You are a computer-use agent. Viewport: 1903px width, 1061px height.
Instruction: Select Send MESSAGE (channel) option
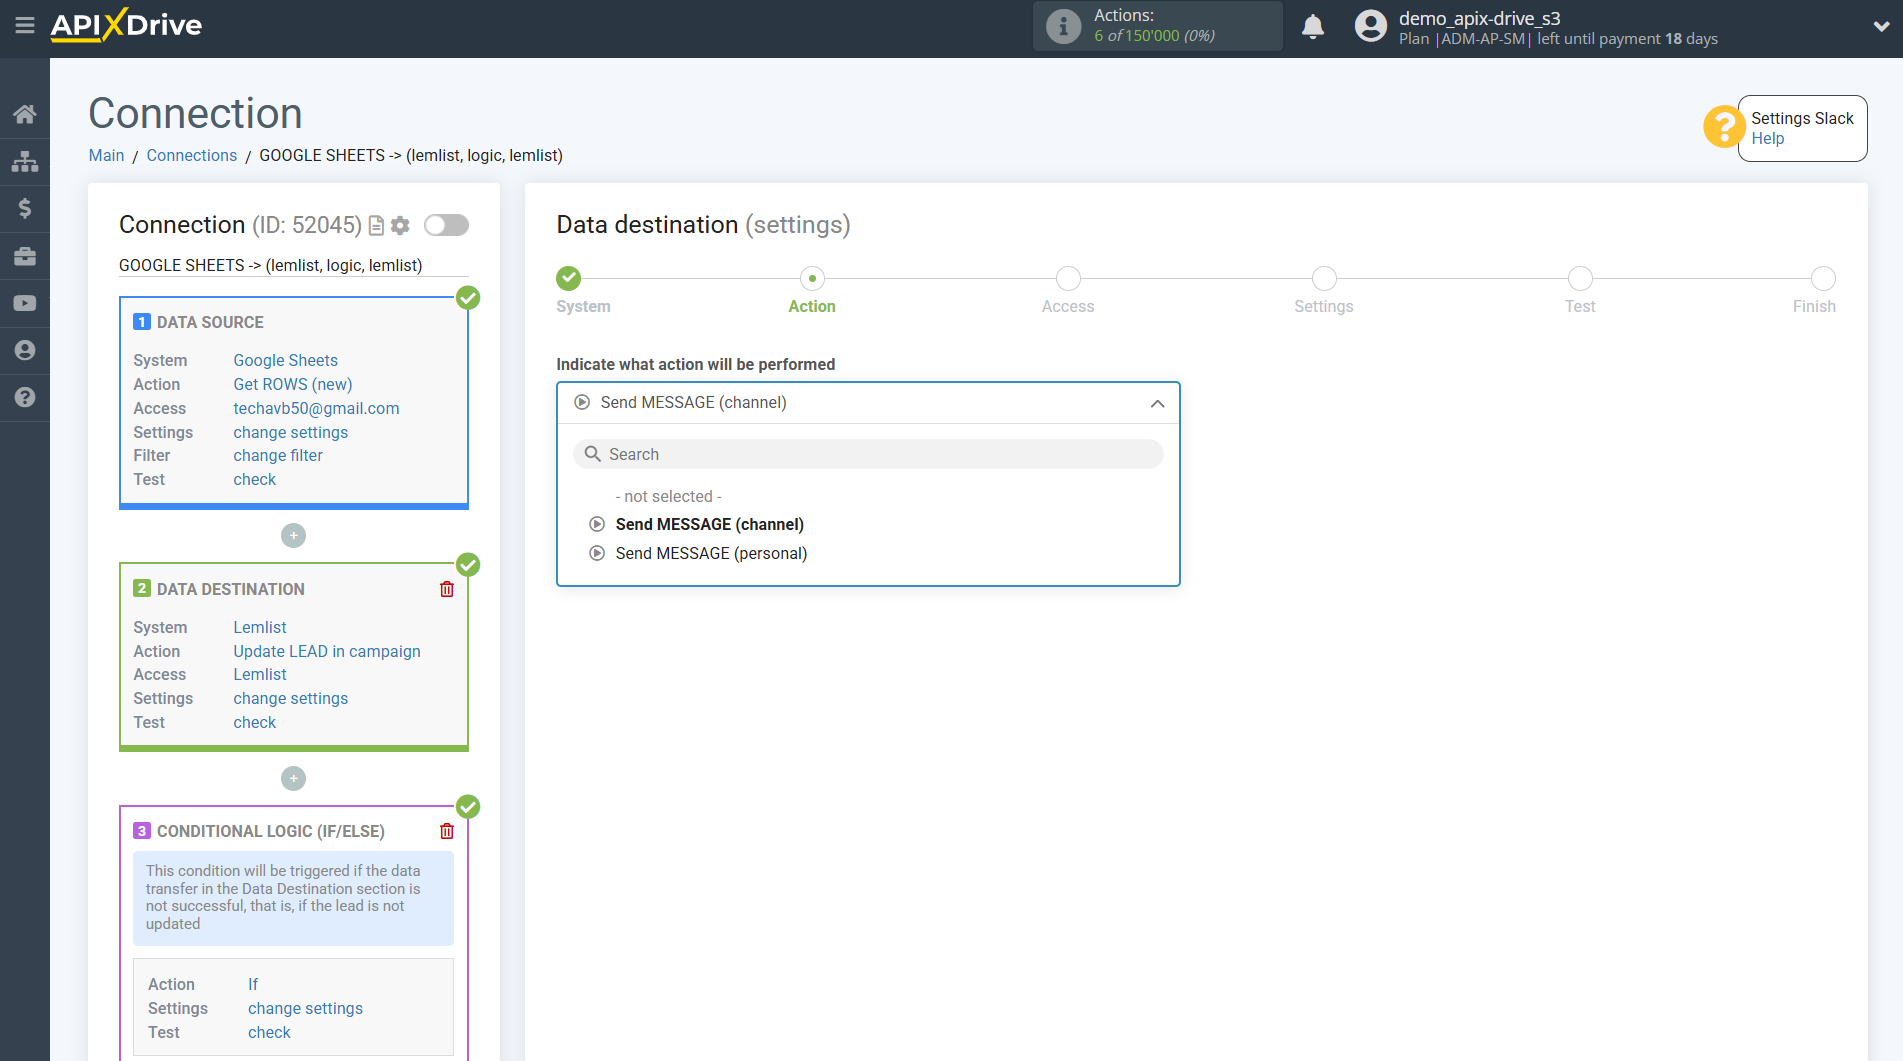(x=709, y=524)
